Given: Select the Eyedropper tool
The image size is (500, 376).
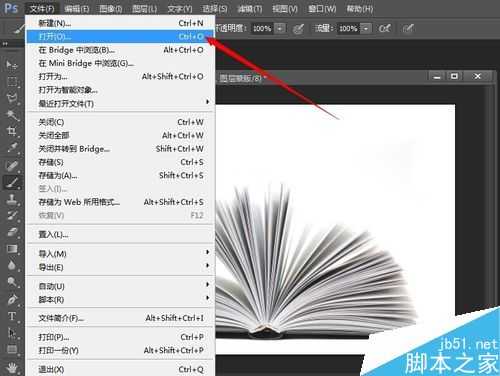Looking at the screenshot, I should point(12,148).
